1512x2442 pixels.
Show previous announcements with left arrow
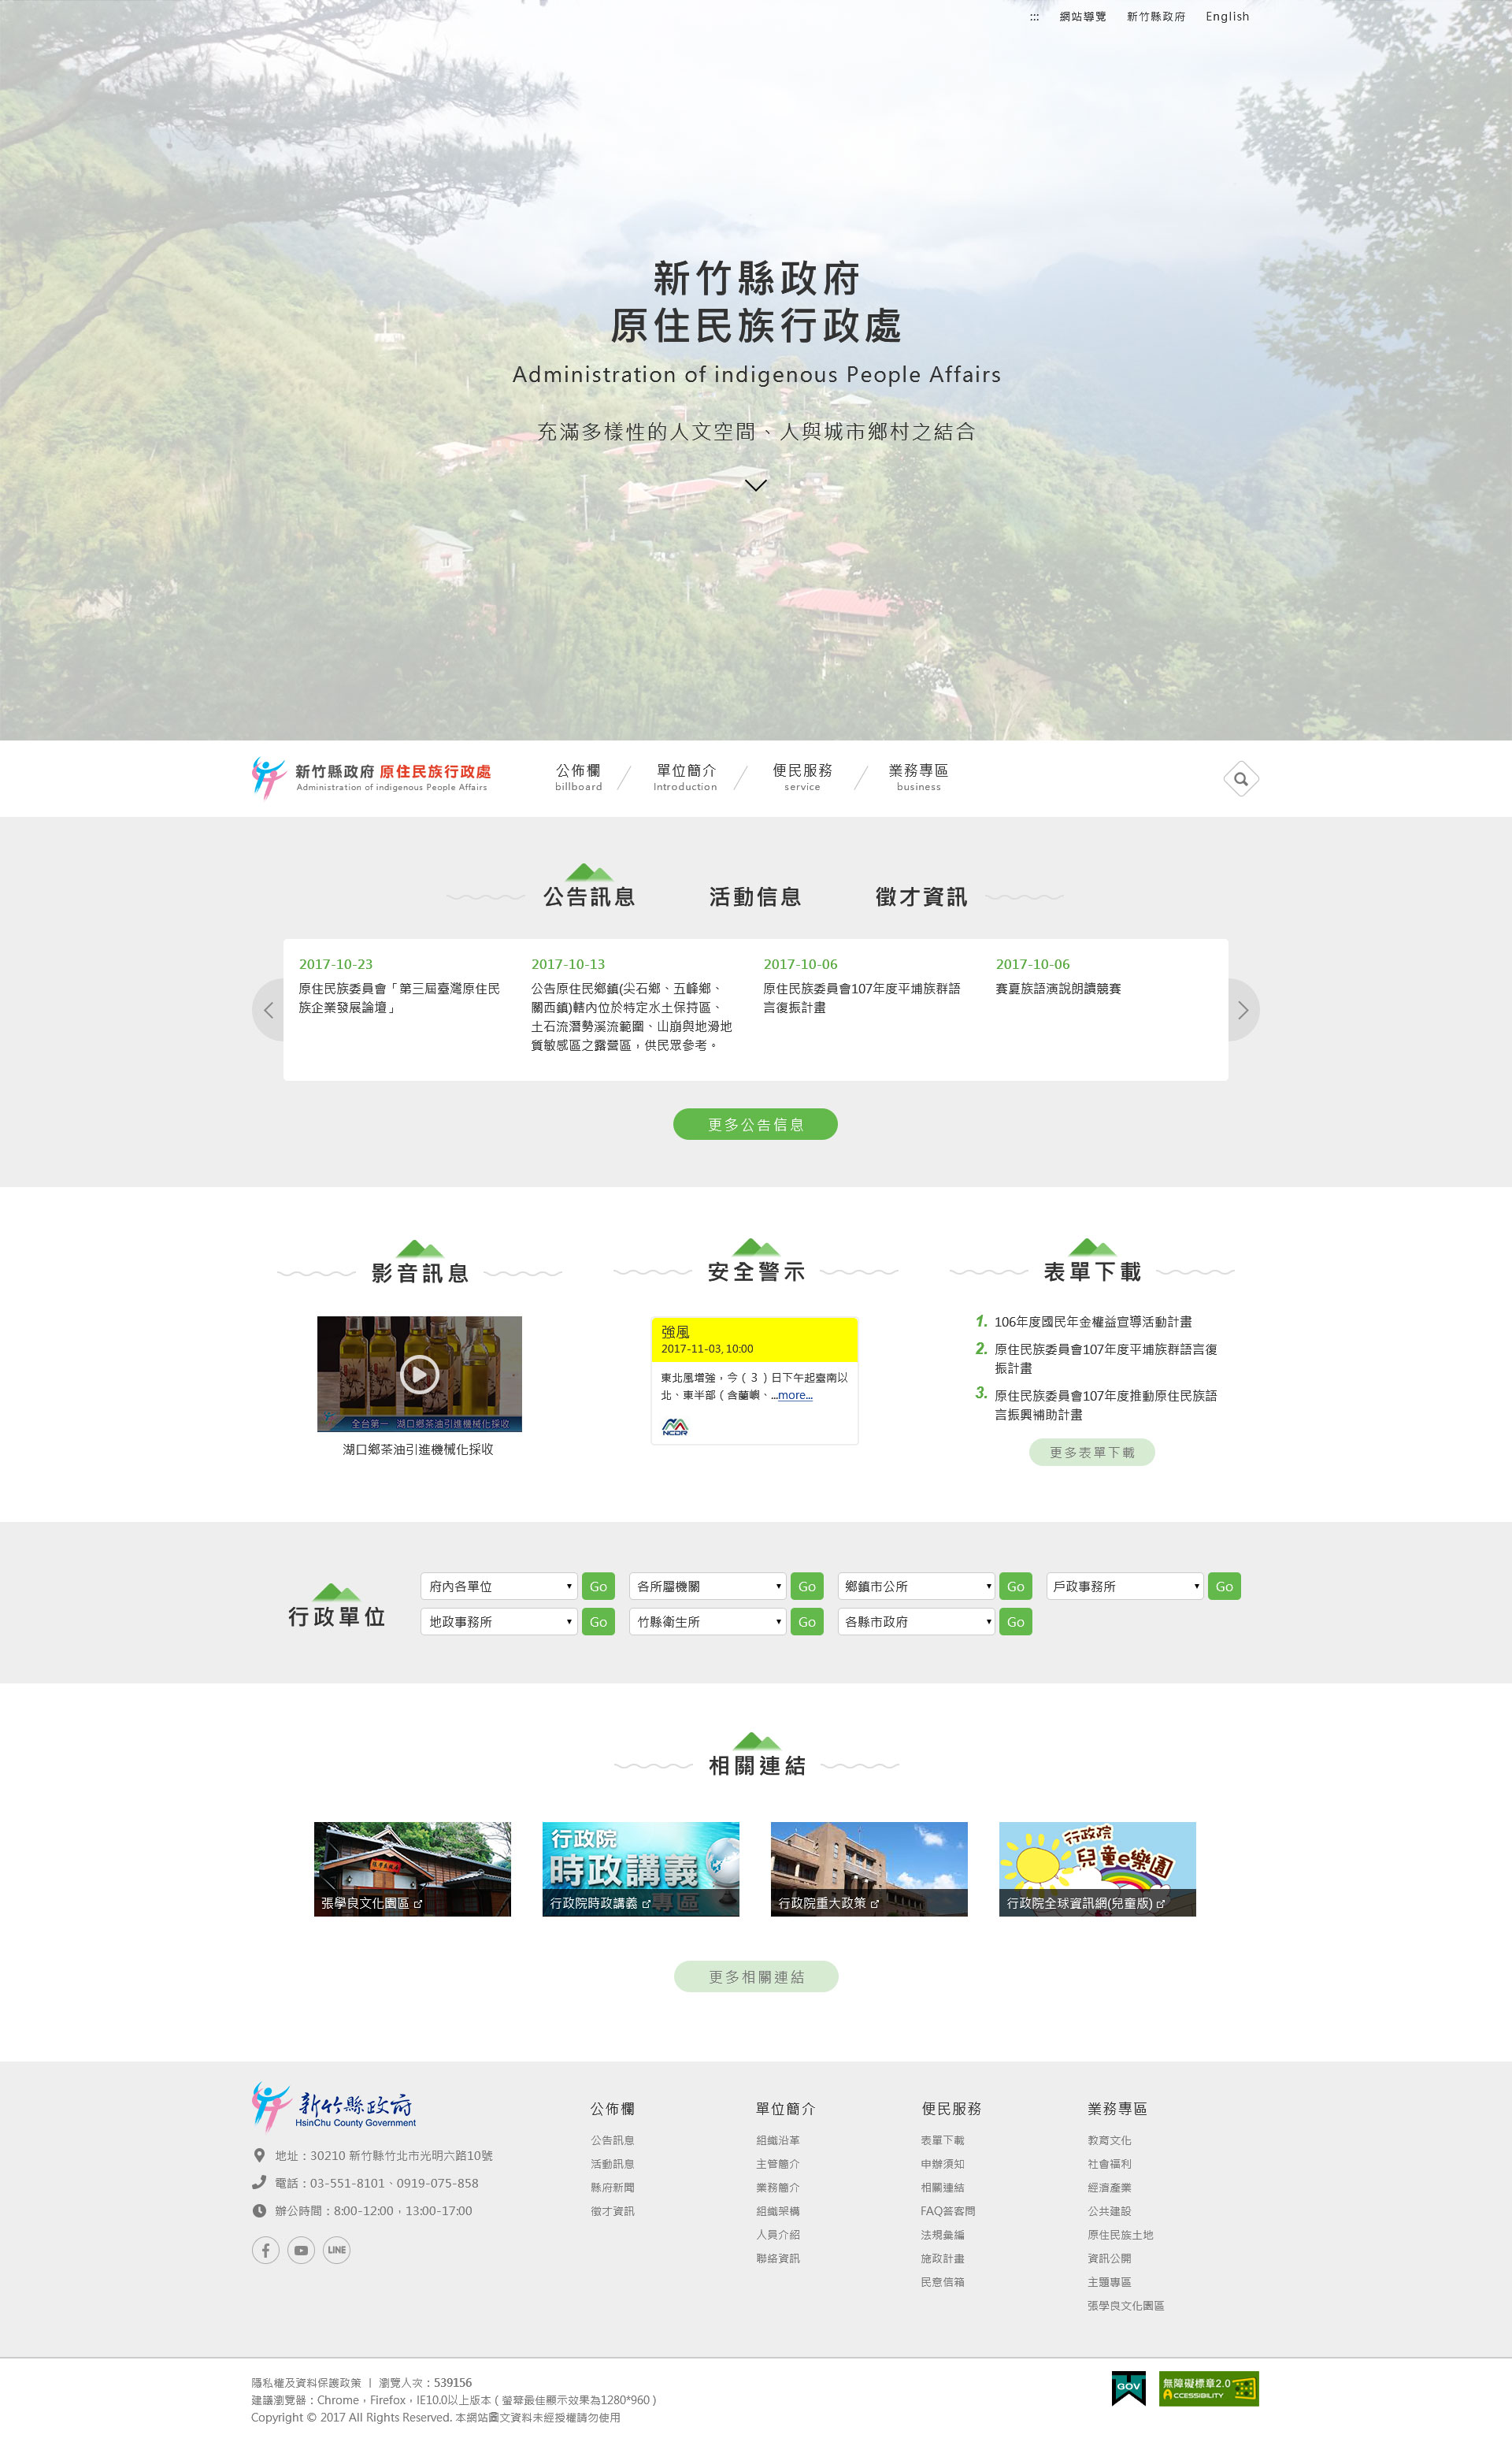[268, 1010]
